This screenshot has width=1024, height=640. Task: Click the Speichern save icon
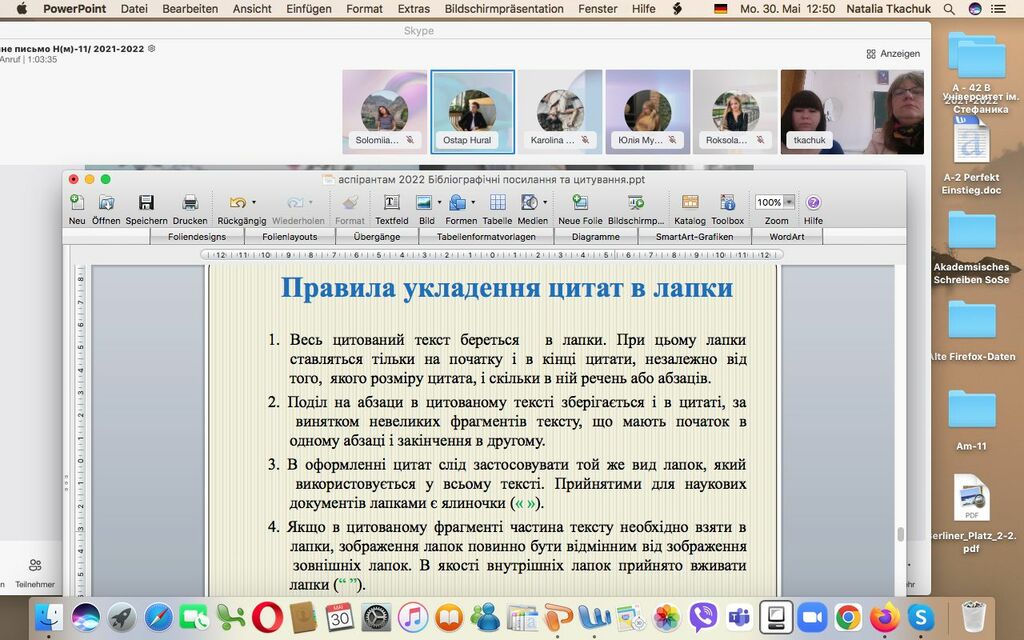tap(146, 202)
